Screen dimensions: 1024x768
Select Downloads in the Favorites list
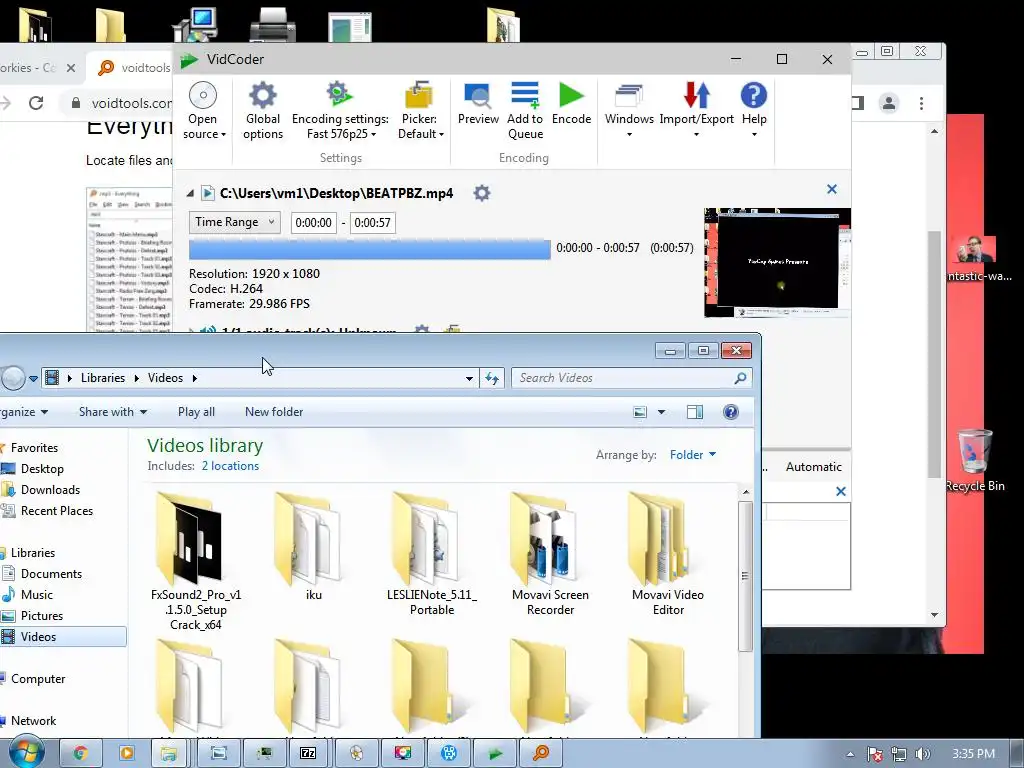pyautogui.click(x=50, y=490)
